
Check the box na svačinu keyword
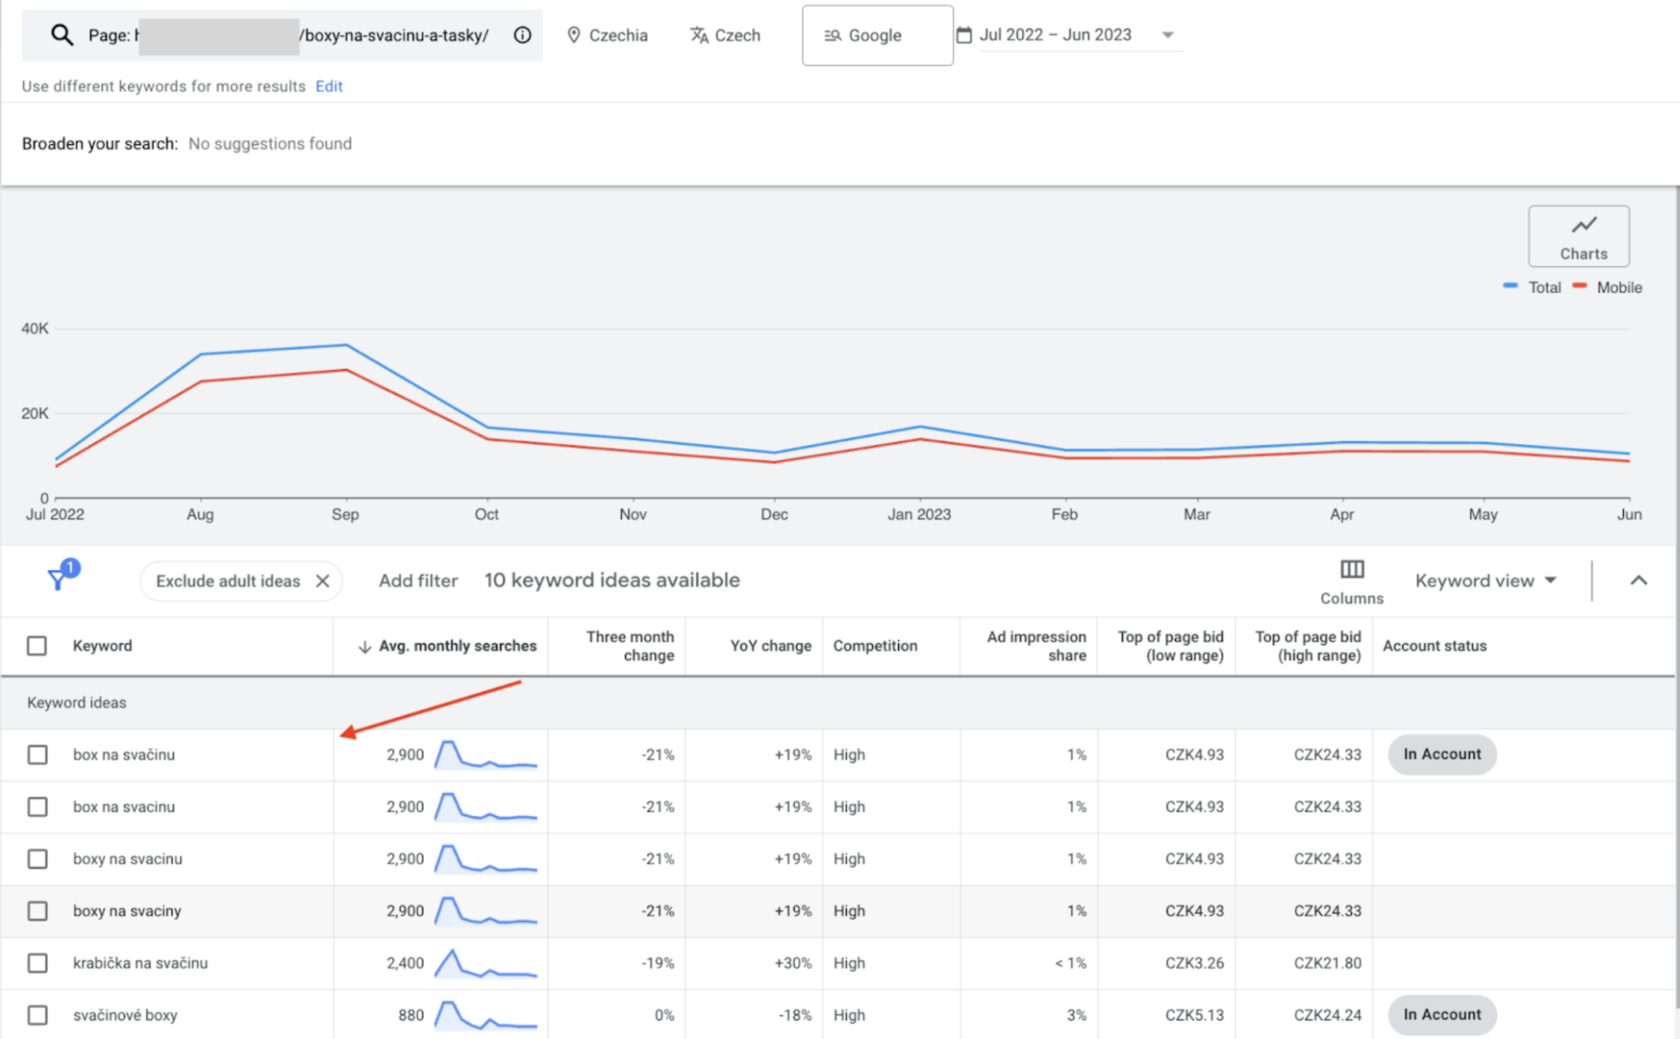point(37,755)
